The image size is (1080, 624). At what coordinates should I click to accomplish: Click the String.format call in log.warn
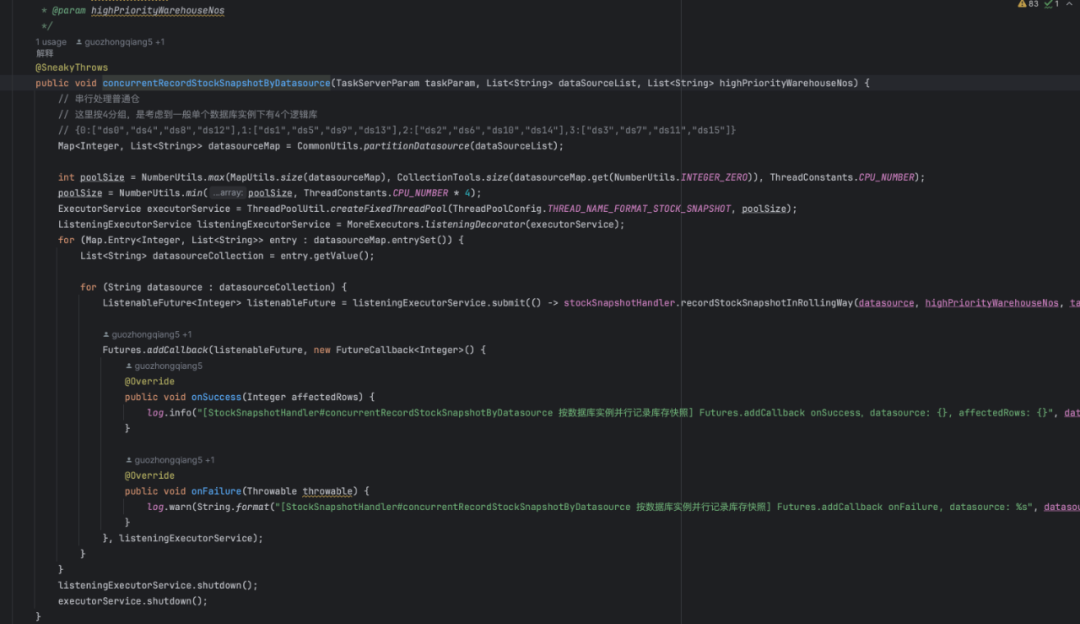pyautogui.click(x=233, y=508)
